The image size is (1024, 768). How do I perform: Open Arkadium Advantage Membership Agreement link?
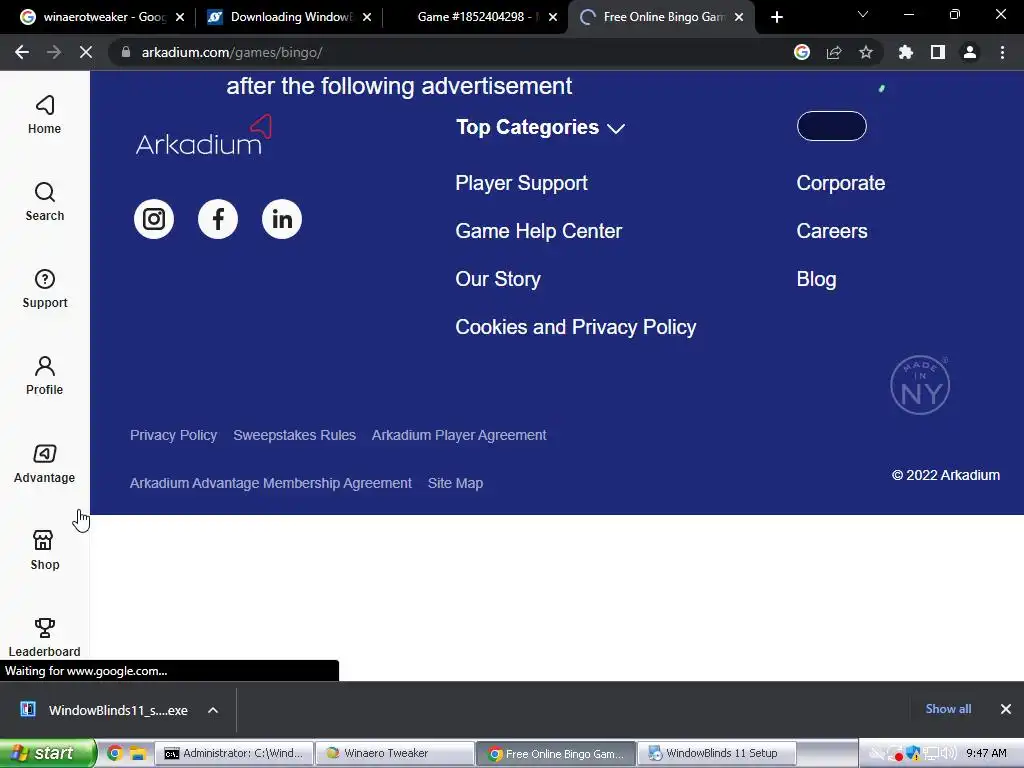pyautogui.click(x=270, y=483)
